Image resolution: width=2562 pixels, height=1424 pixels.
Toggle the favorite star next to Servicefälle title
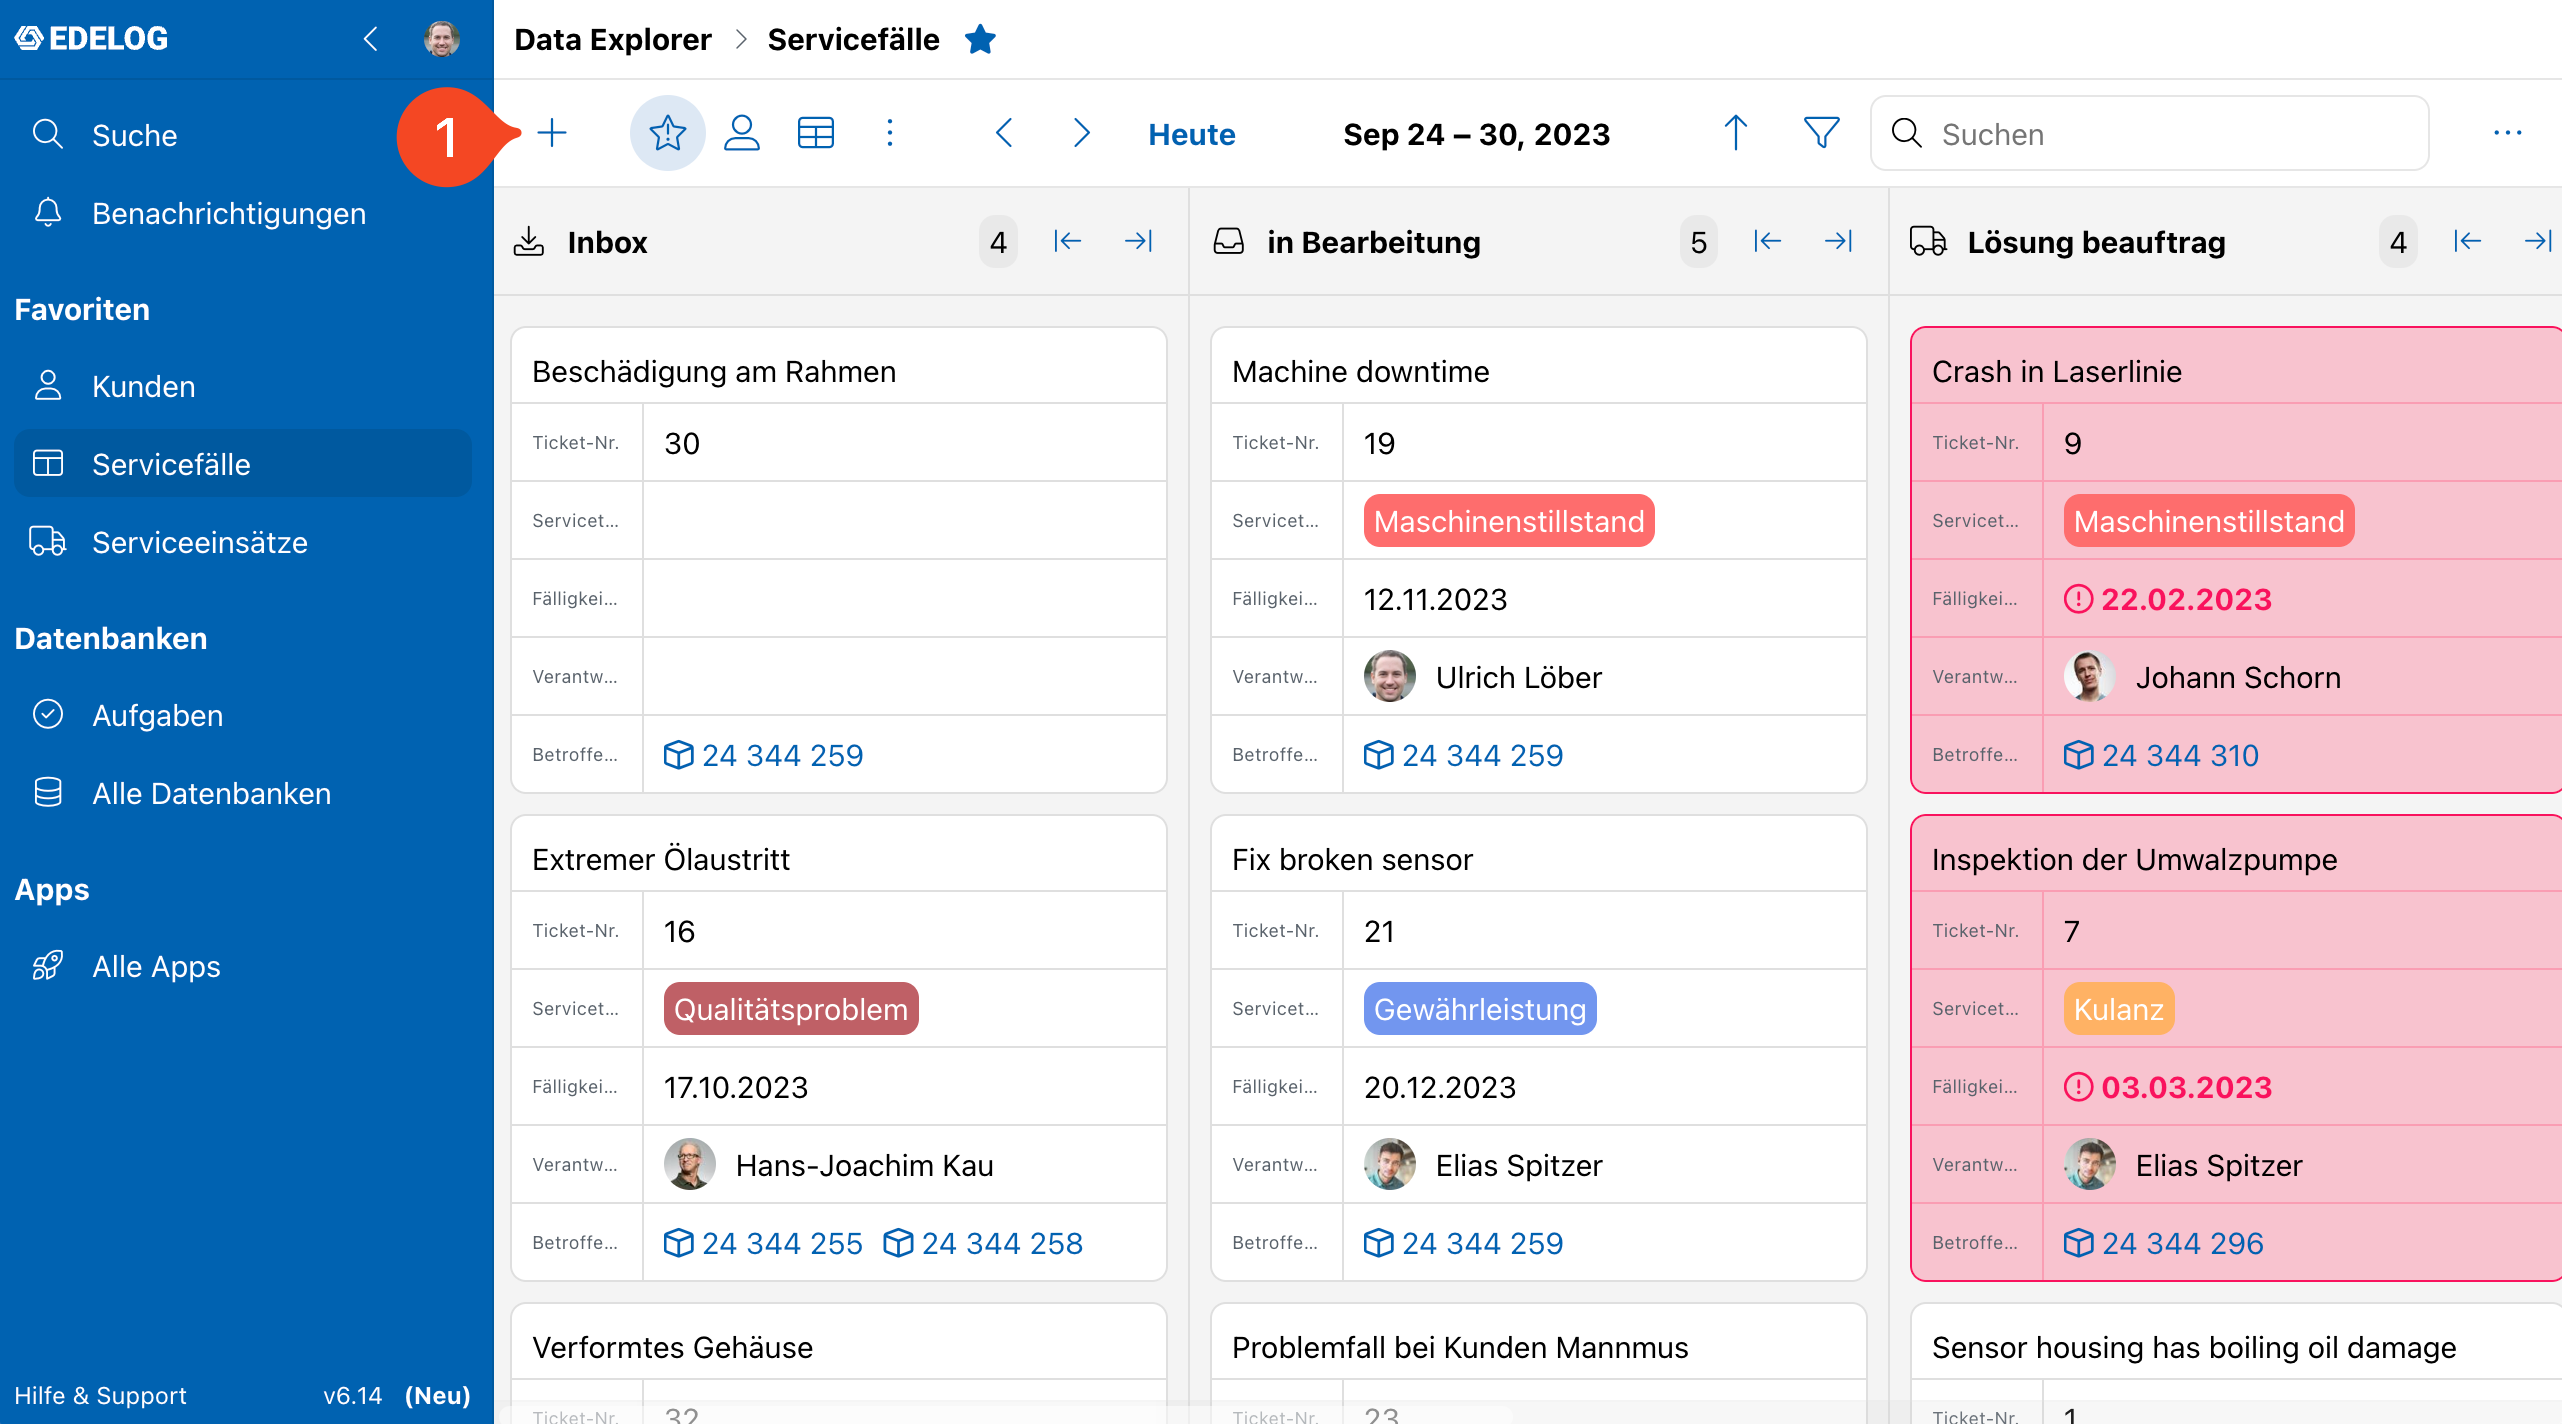click(980, 40)
